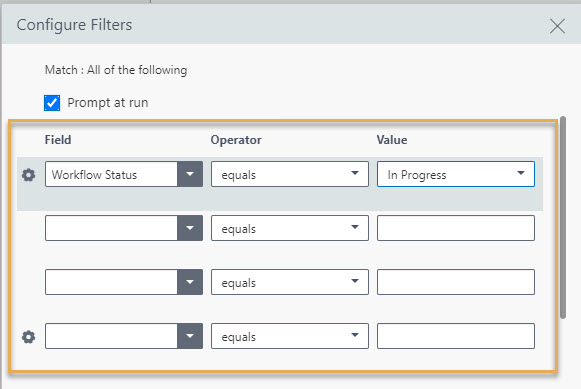This screenshot has height=389, width=581.
Task: Close the Configure Filters dialog
Action: click(557, 26)
